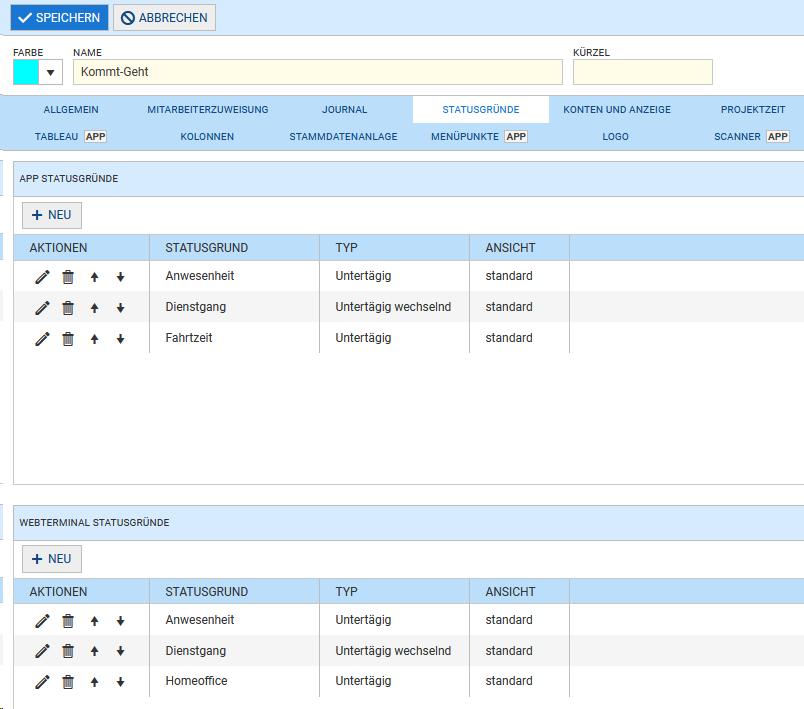Select the Statusgründe tab
This screenshot has height=709, width=804.
tap(481, 110)
